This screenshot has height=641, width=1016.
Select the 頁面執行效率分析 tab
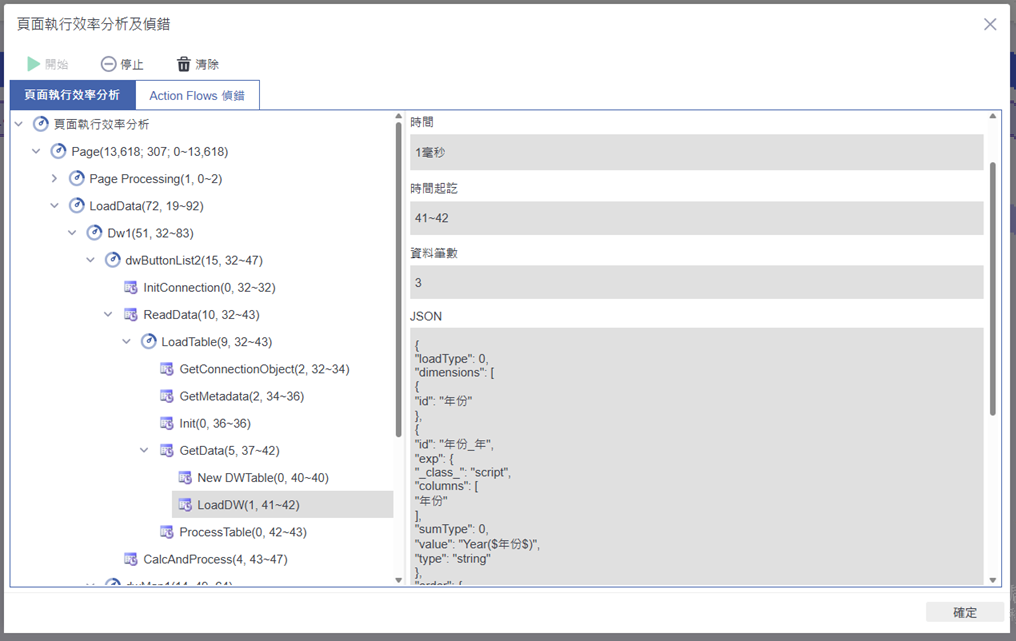point(72,96)
